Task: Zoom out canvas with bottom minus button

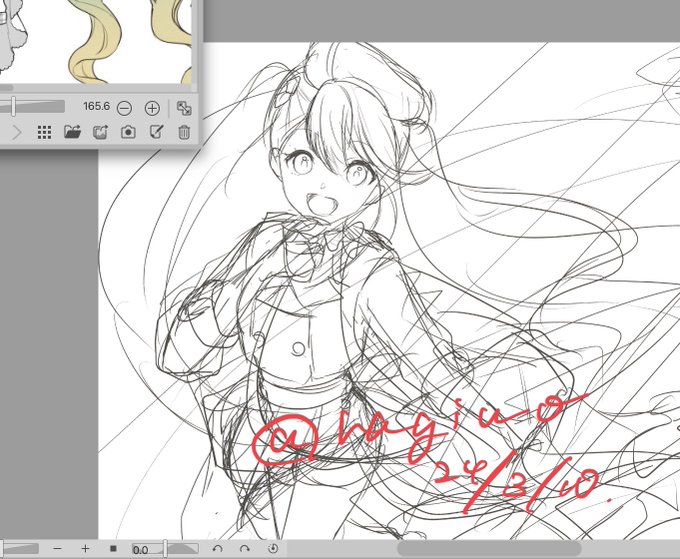Action: pyautogui.click(x=57, y=549)
